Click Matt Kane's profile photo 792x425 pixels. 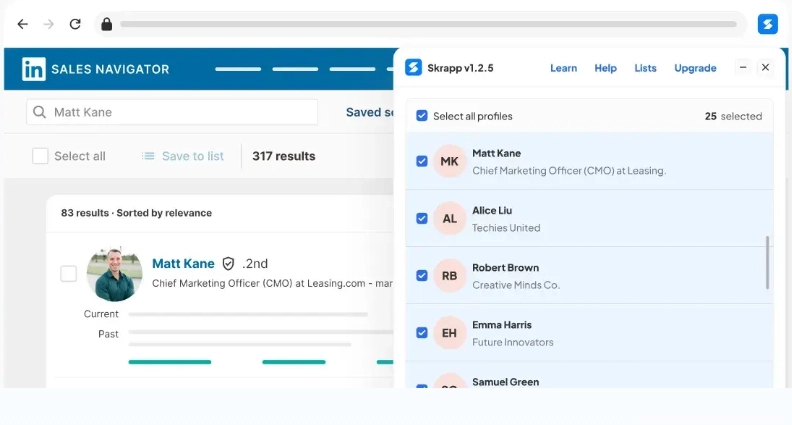[114, 274]
